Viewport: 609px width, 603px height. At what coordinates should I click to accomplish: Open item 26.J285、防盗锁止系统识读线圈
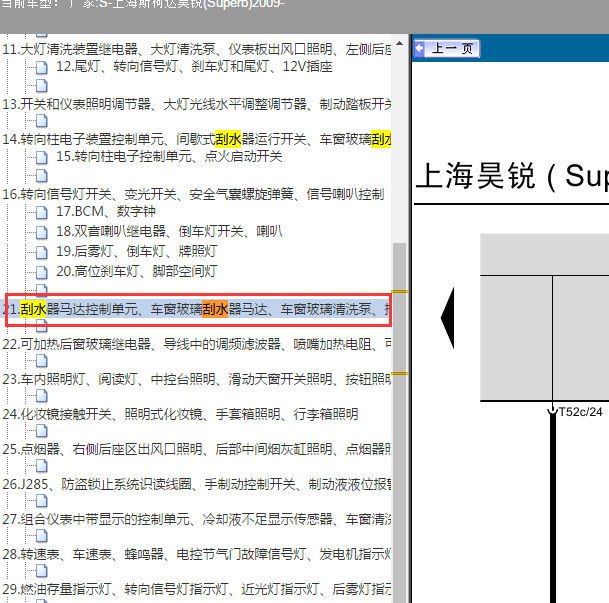coord(197,484)
